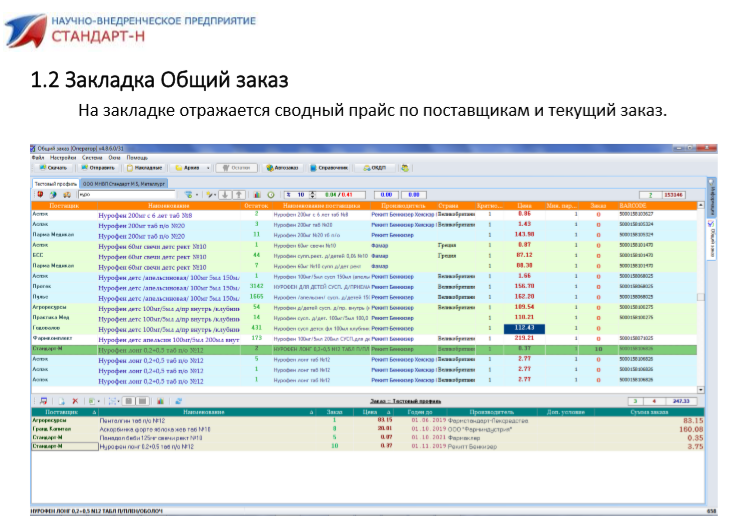Viewport: 732px width, 516px height.
Task: Click price 143.98 in Парма Медикал row
Action: 524,234
